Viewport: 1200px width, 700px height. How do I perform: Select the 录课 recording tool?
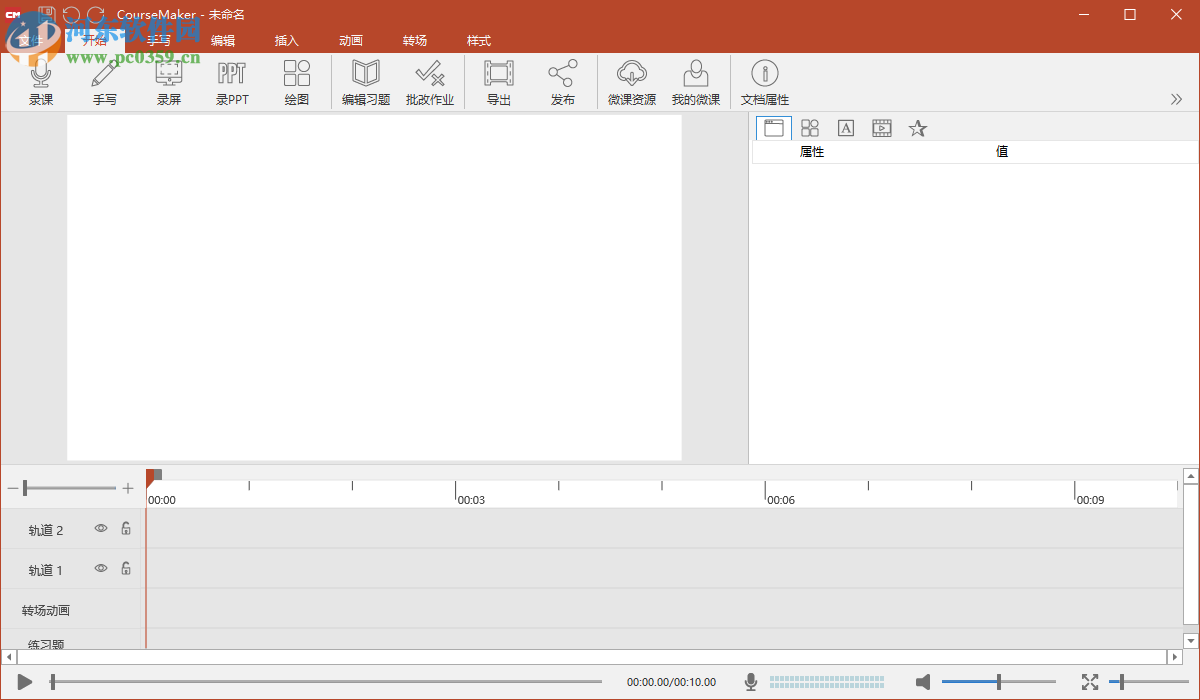click(x=41, y=80)
